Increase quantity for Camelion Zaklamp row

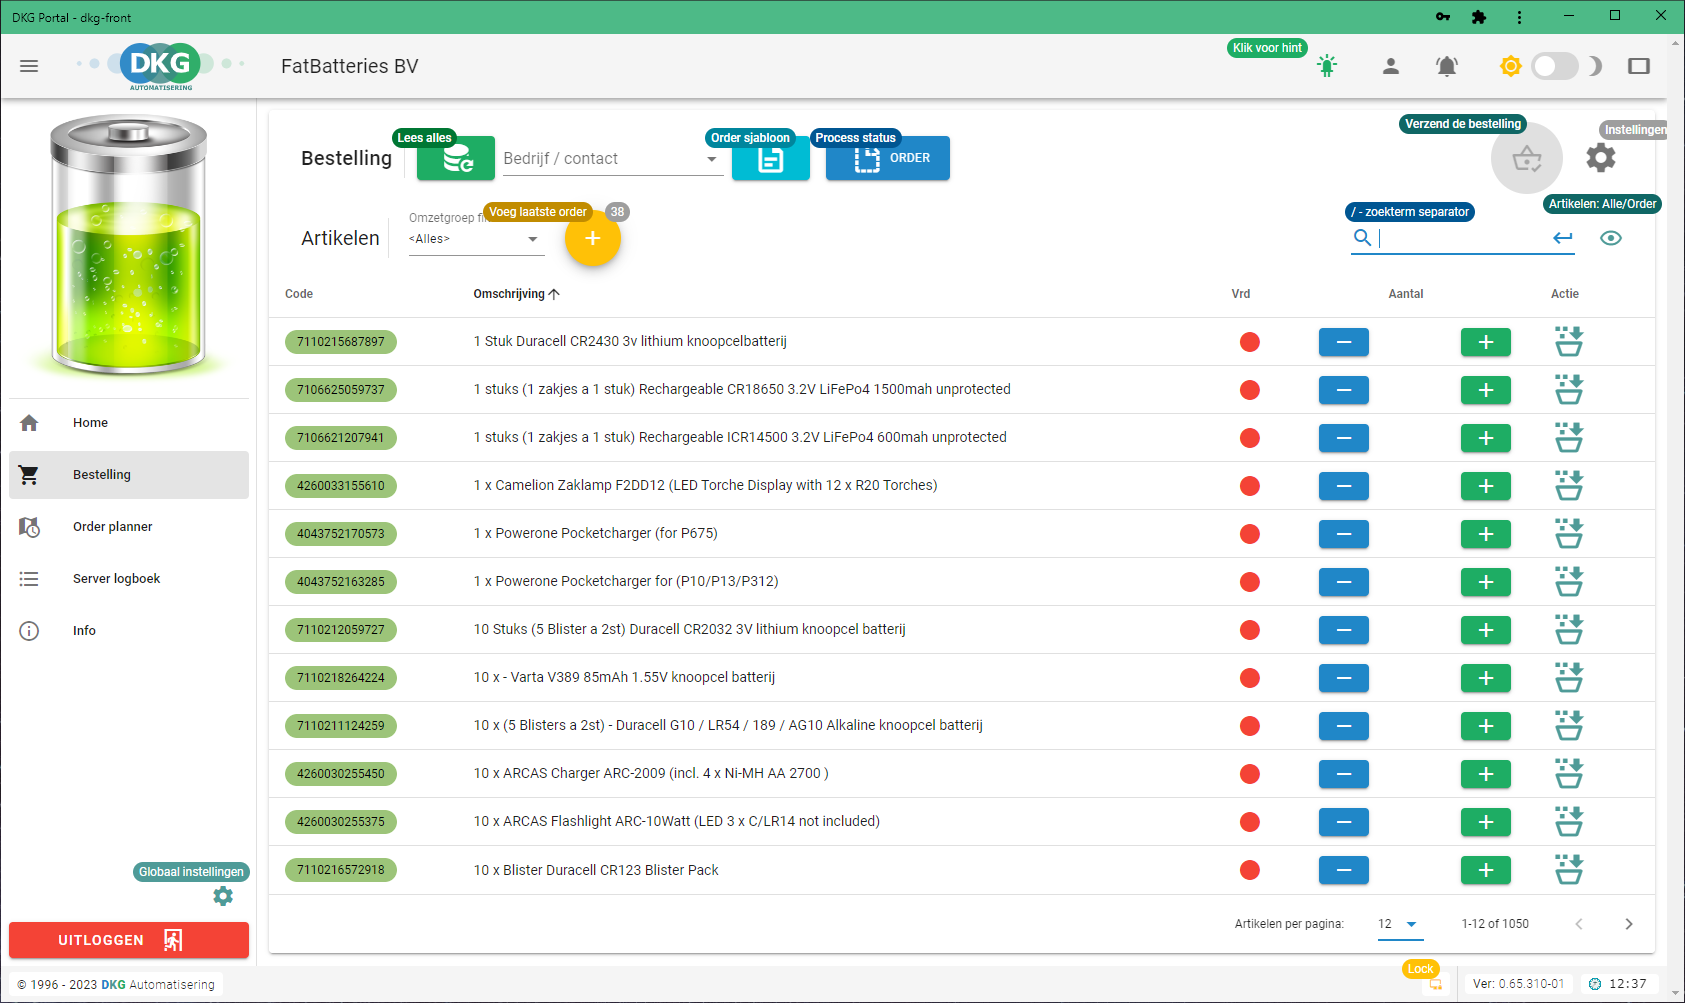click(x=1486, y=486)
